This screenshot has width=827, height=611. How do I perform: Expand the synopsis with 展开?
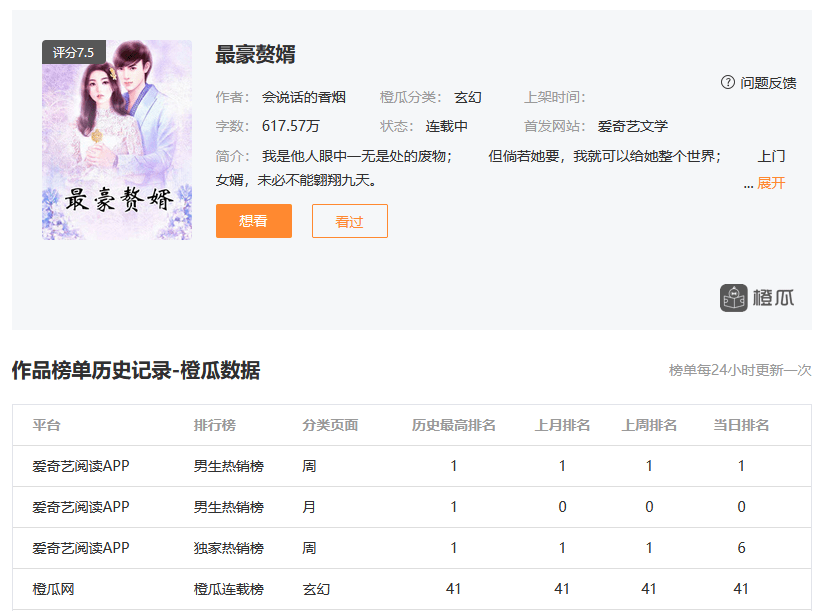pos(771,183)
